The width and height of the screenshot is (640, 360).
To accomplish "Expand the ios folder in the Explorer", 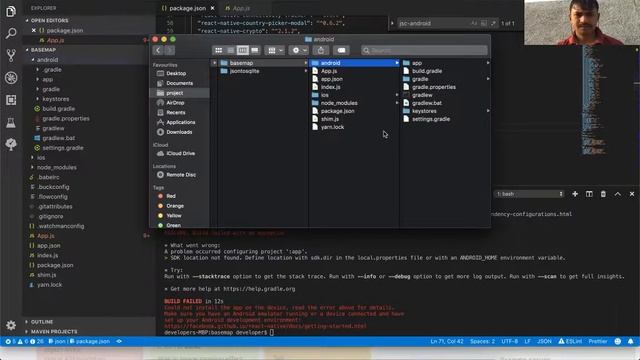I will pos(33,158).
